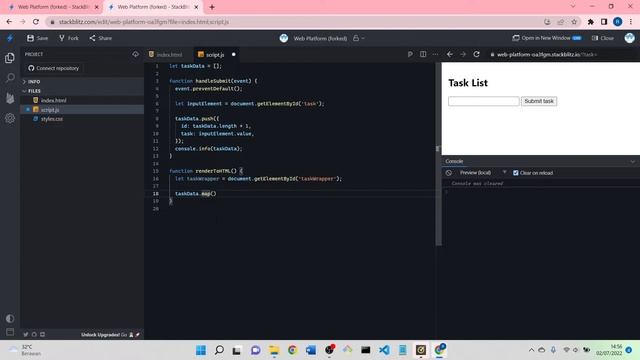Click the split editor icon
The width and height of the screenshot is (640, 360).
coord(423,54)
